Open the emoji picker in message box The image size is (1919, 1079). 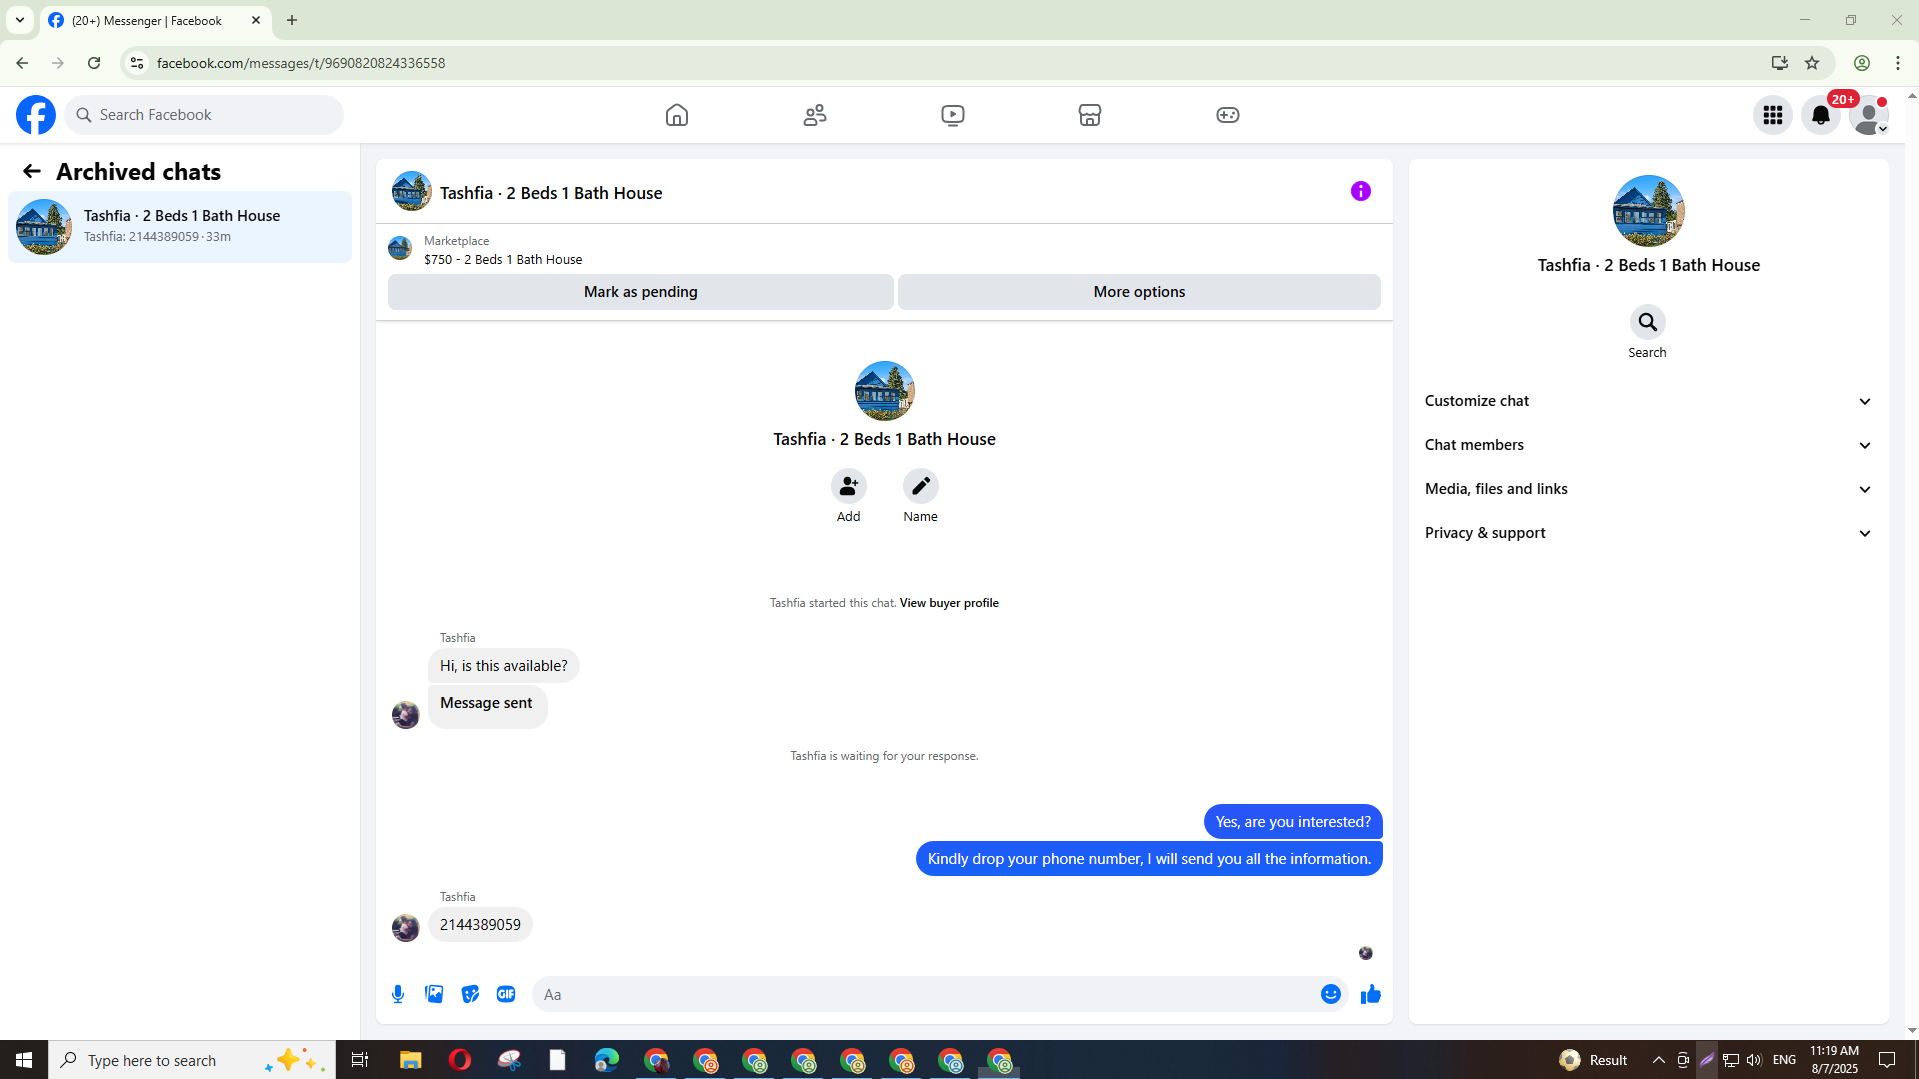pyautogui.click(x=1331, y=994)
